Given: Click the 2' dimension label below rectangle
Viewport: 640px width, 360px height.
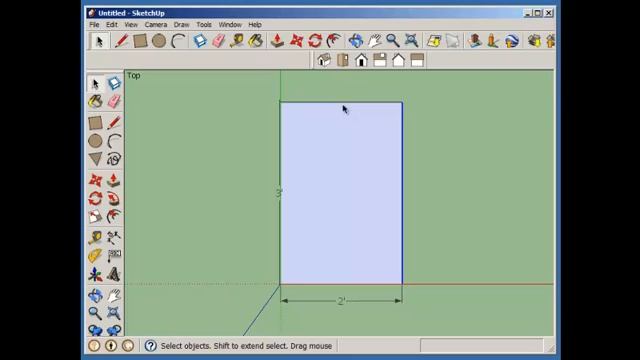Looking at the screenshot, I should coord(341,301).
